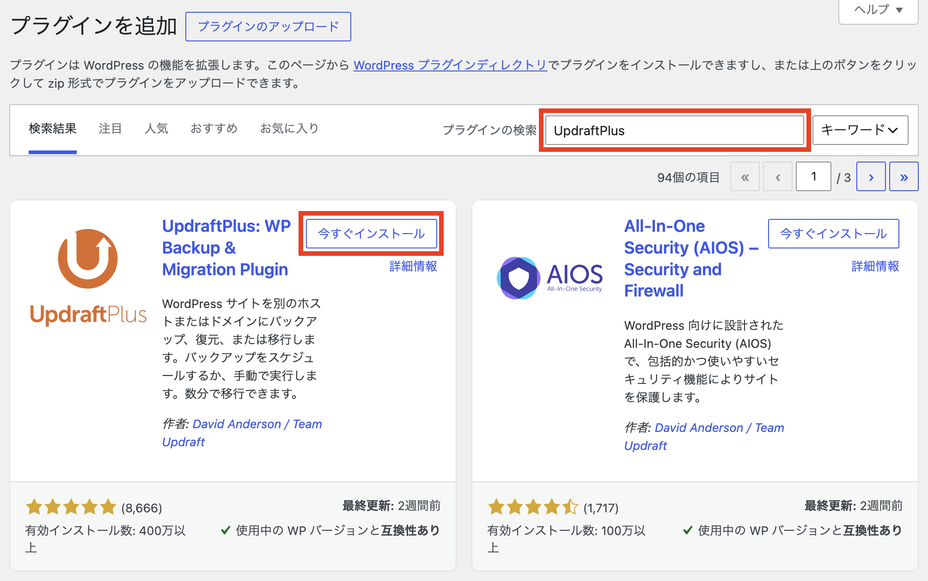Click 最終更新: 2週間前 on UpdraftPlus card
928x581 pixels.
tap(391, 506)
